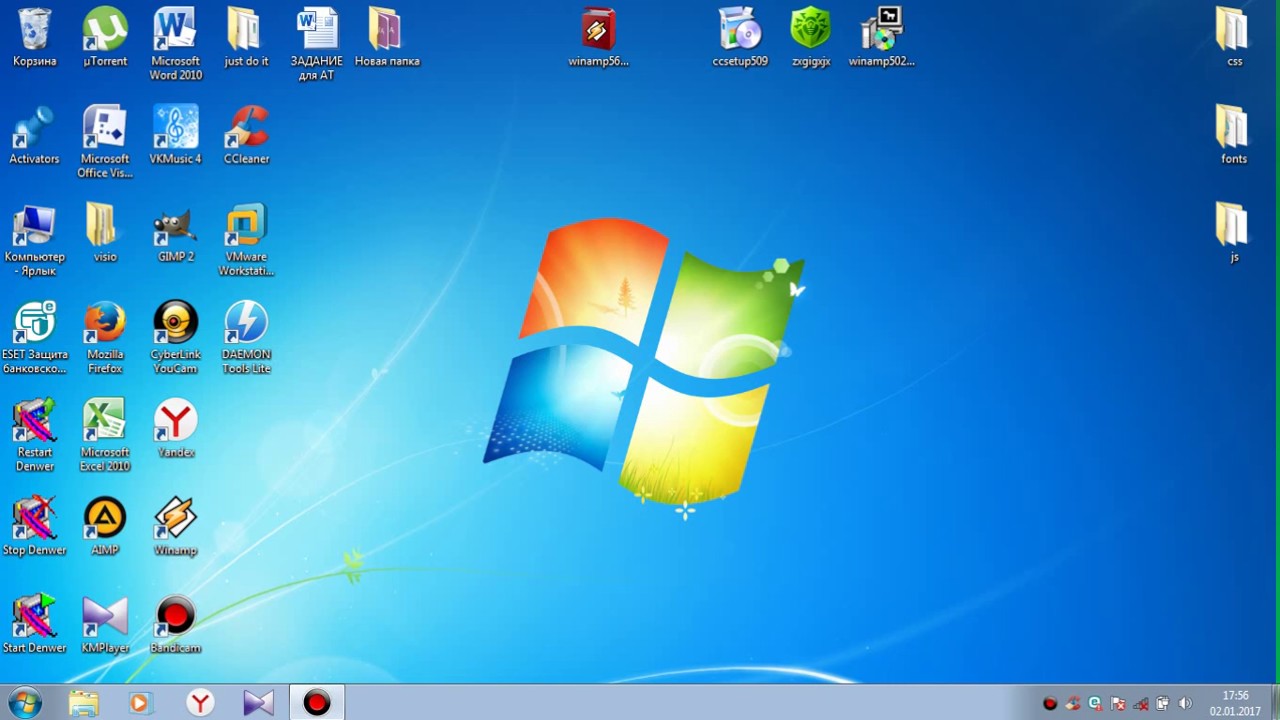Select the Microsoft Office Vis... shortcut
The height and width of the screenshot is (720, 1280).
(x=105, y=143)
